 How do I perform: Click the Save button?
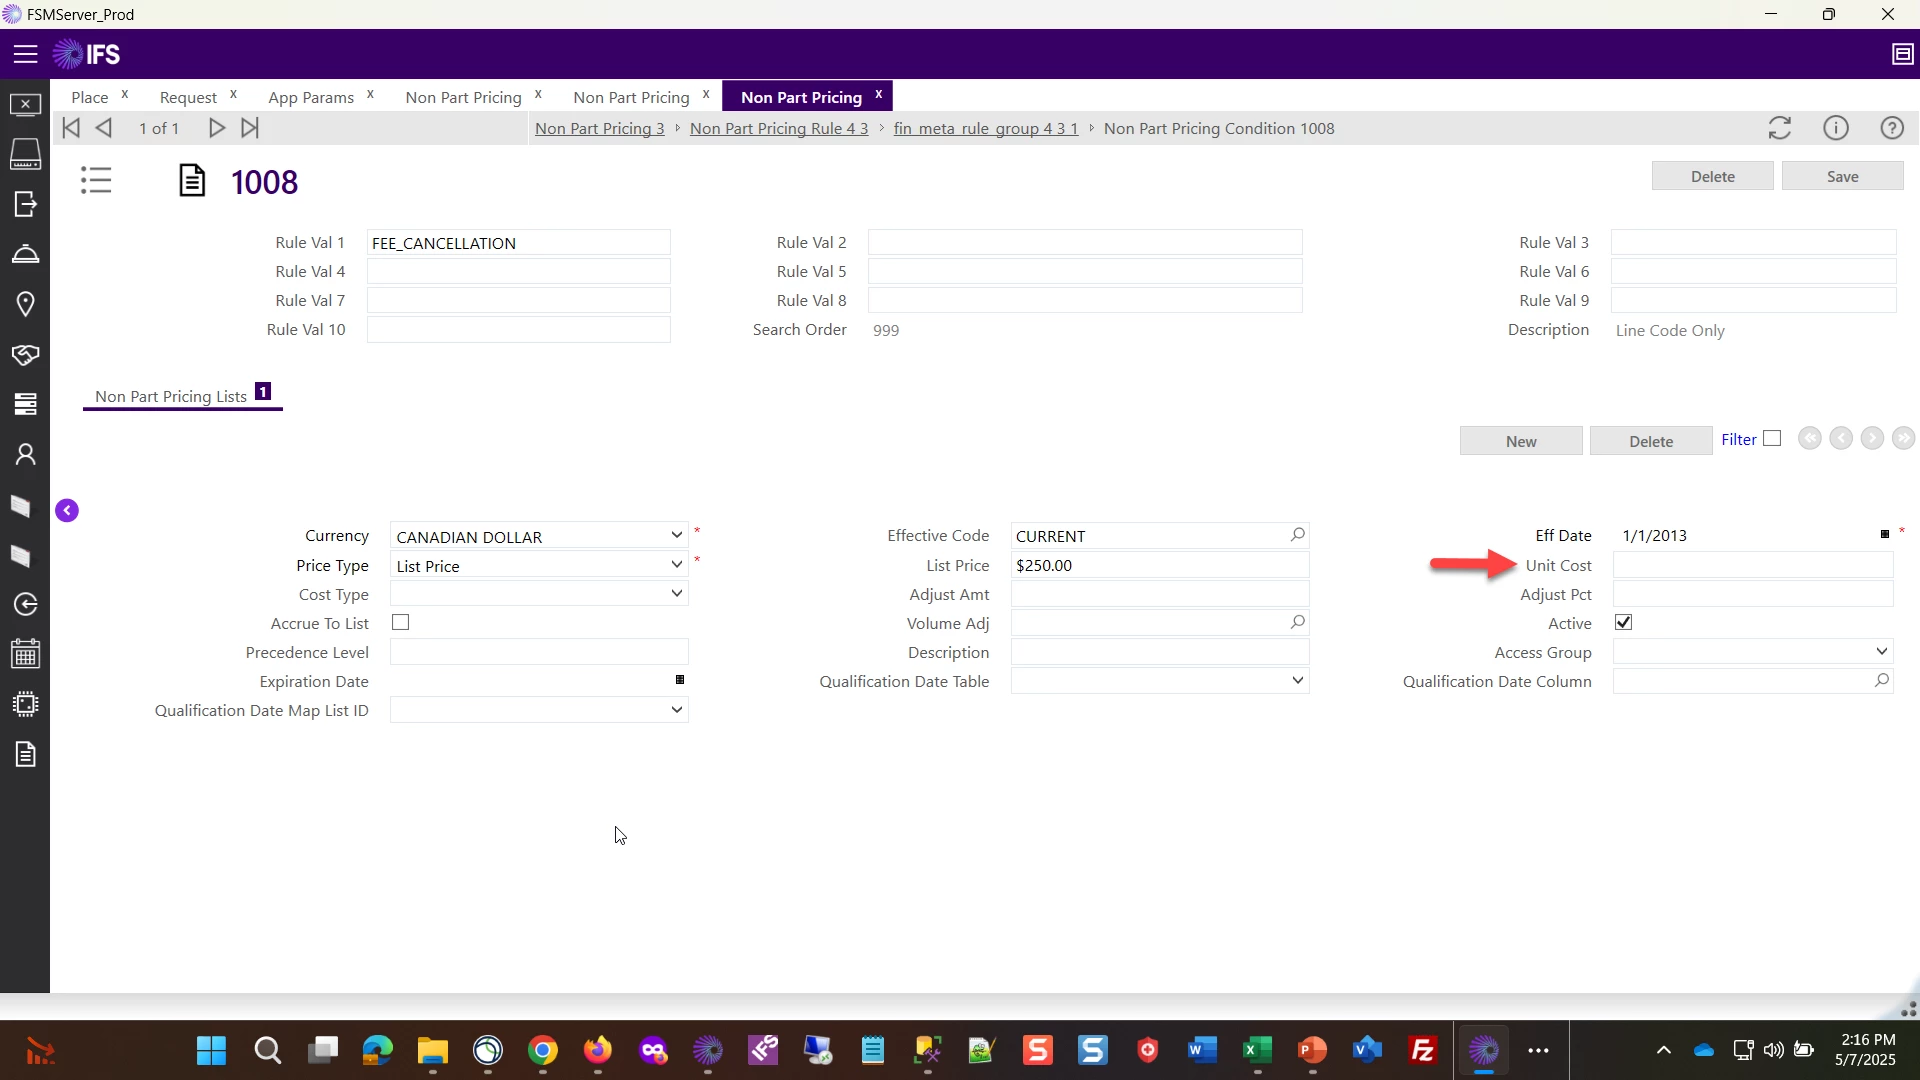click(1842, 176)
